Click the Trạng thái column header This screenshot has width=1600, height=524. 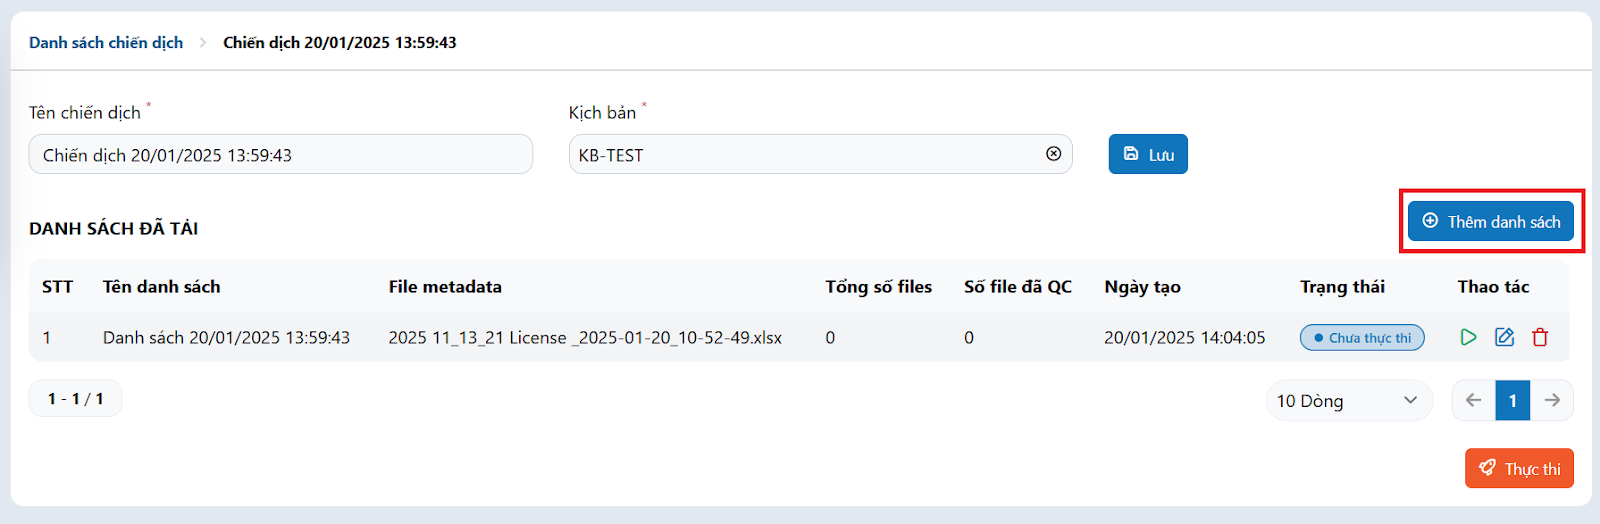coord(1342,287)
